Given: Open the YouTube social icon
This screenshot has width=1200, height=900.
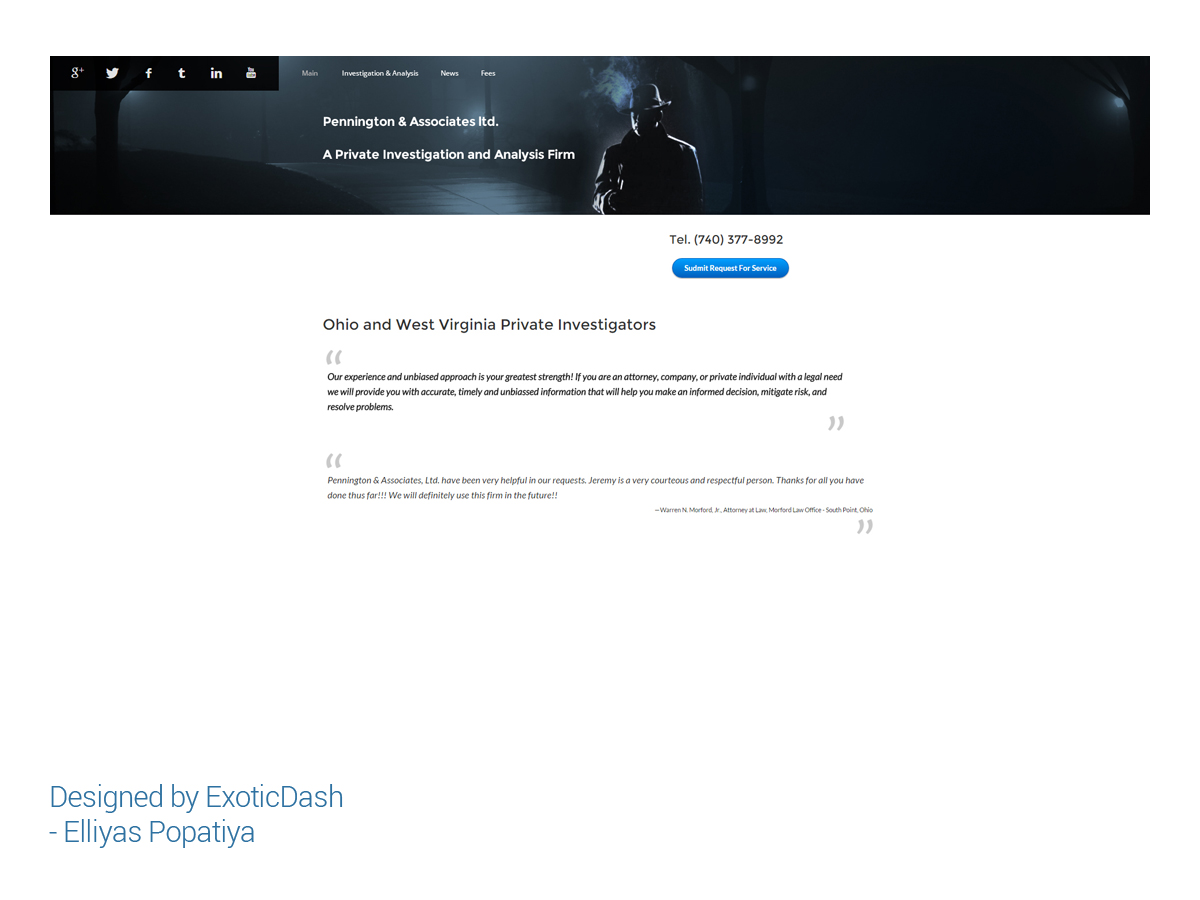Looking at the screenshot, I should (251, 72).
